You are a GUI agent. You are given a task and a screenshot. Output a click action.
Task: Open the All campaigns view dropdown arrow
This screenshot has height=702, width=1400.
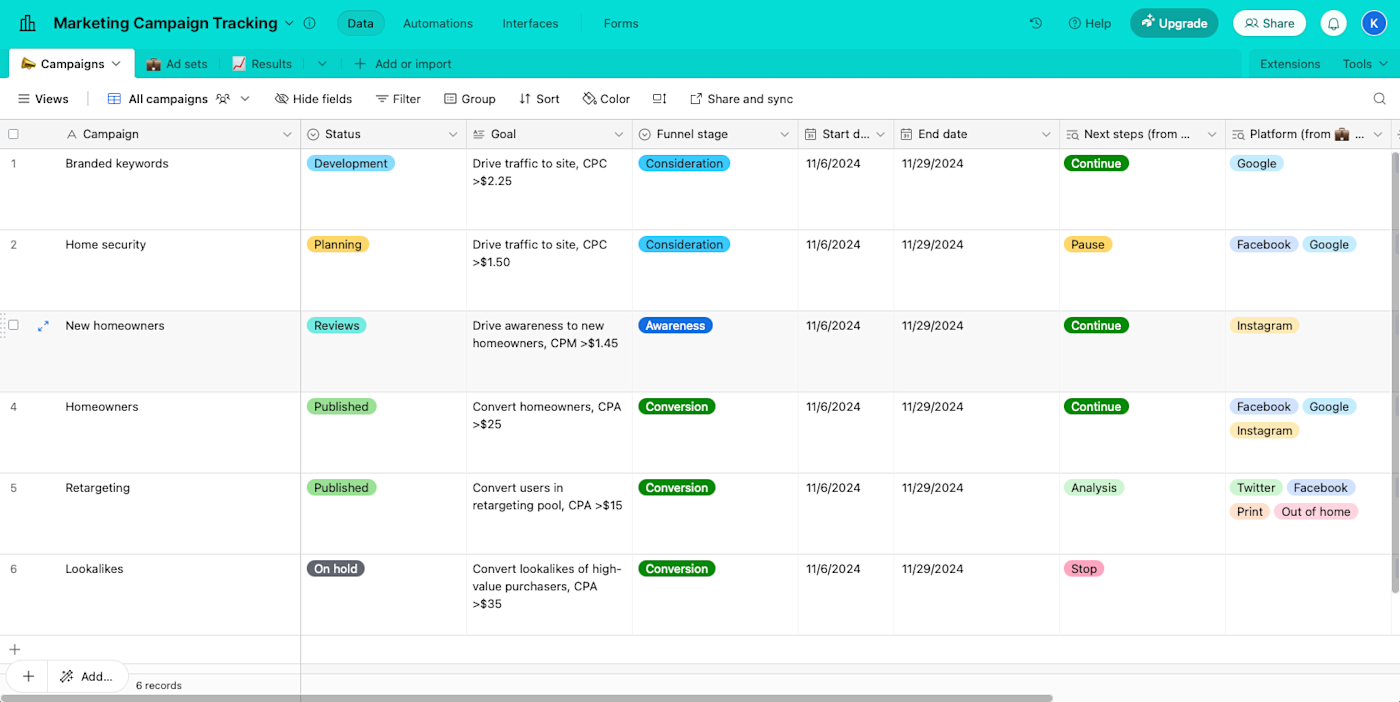pos(245,99)
